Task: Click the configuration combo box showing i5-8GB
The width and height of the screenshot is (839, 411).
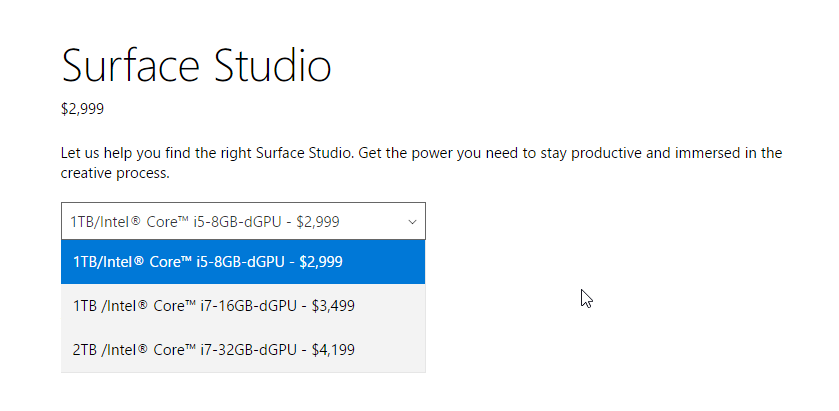Action: pos(243,221)
